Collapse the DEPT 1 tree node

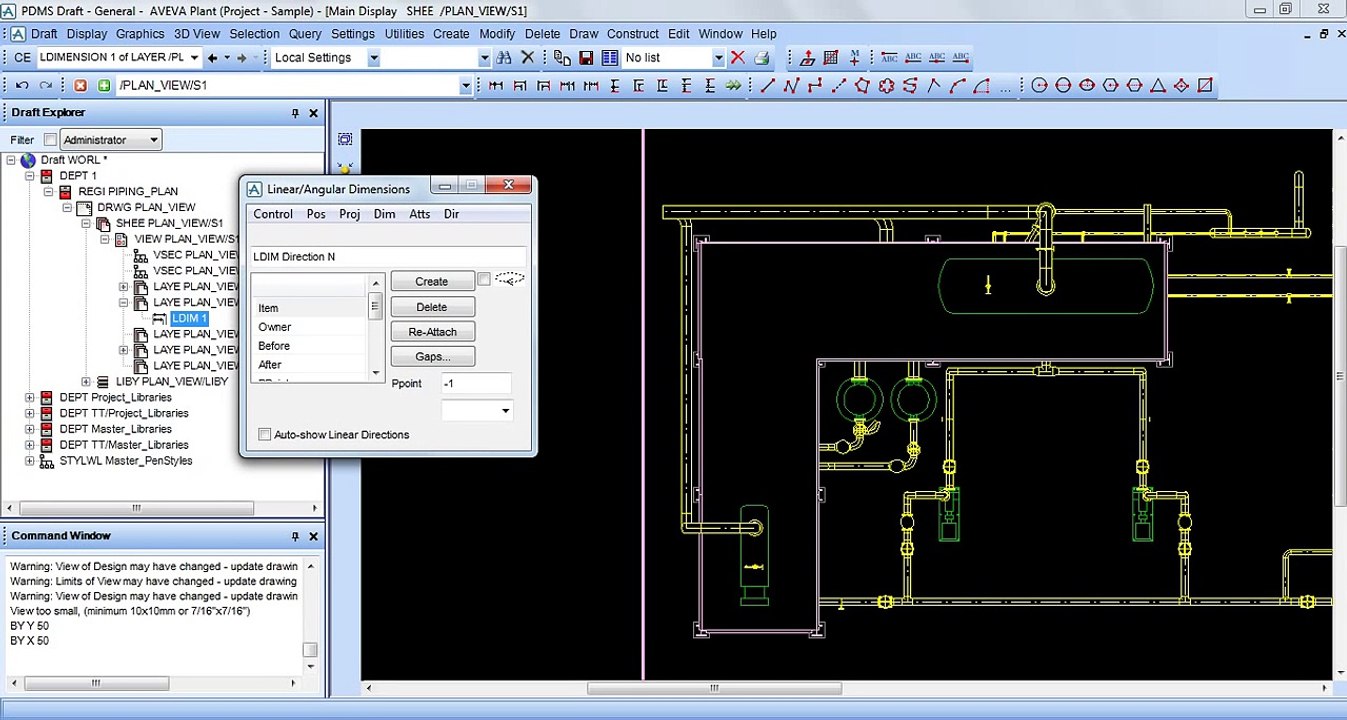[30, 176]
